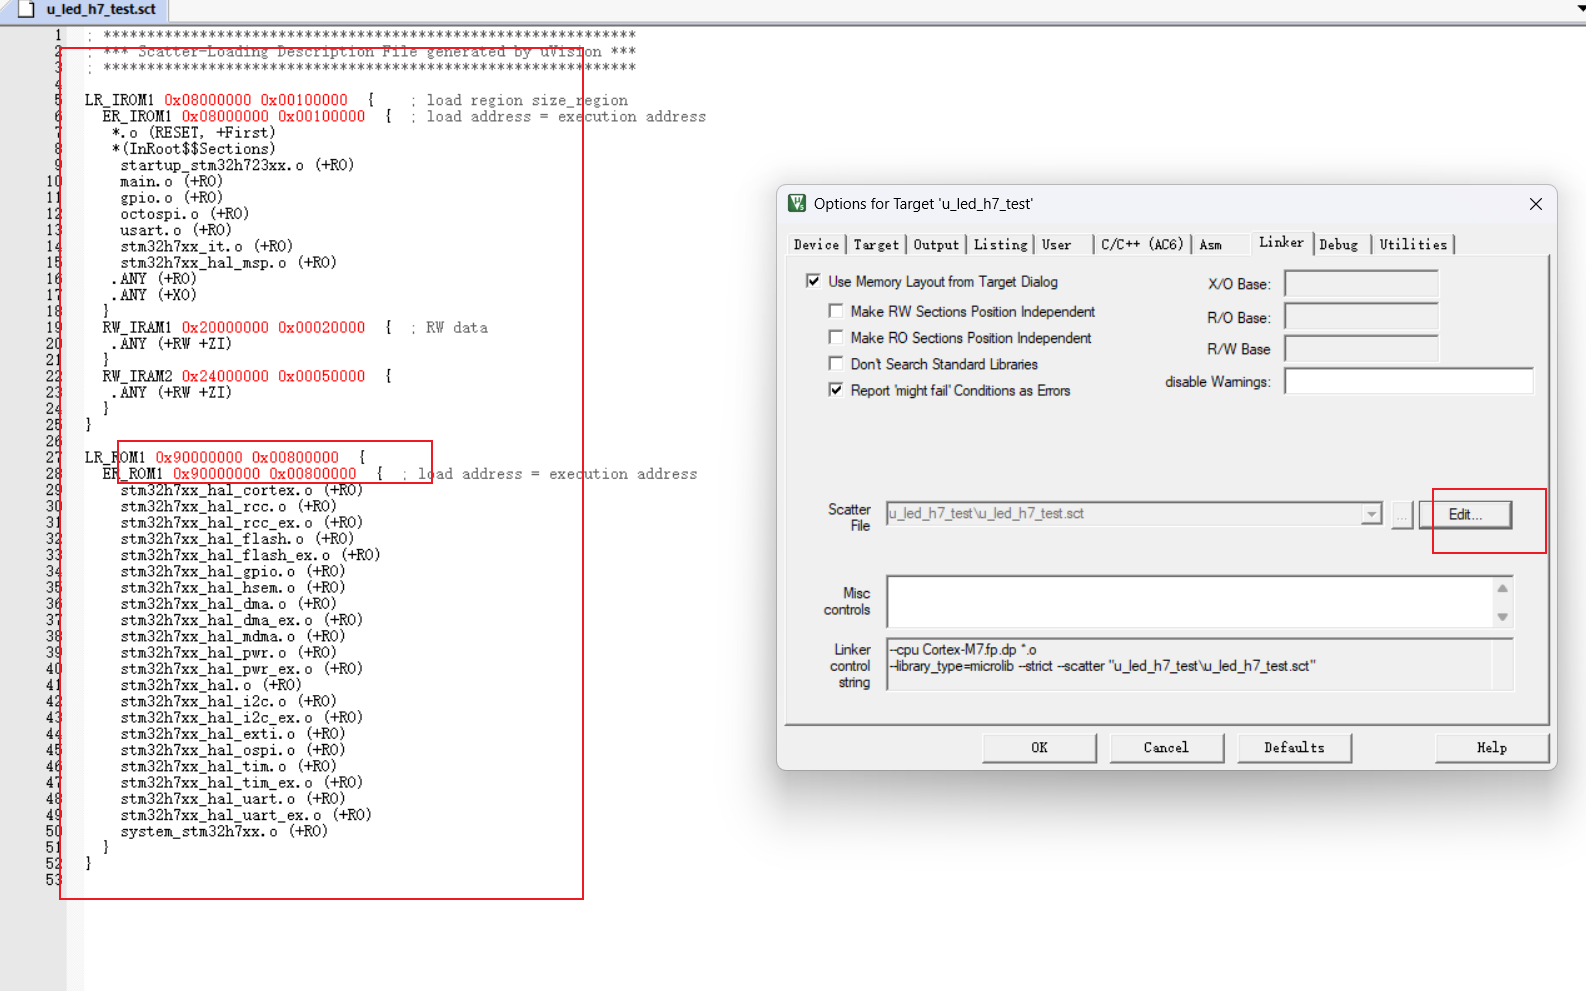1586x991 pixels.
Task: Check Don't Search Standard Libraries
Action: (x=836, y=363)
